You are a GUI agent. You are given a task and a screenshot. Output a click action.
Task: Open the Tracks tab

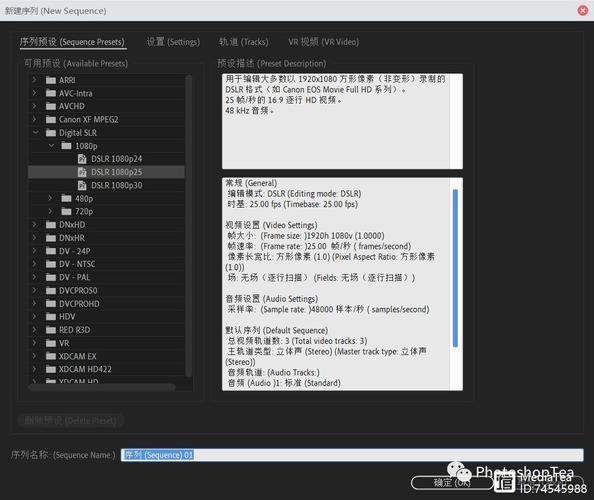244,42
